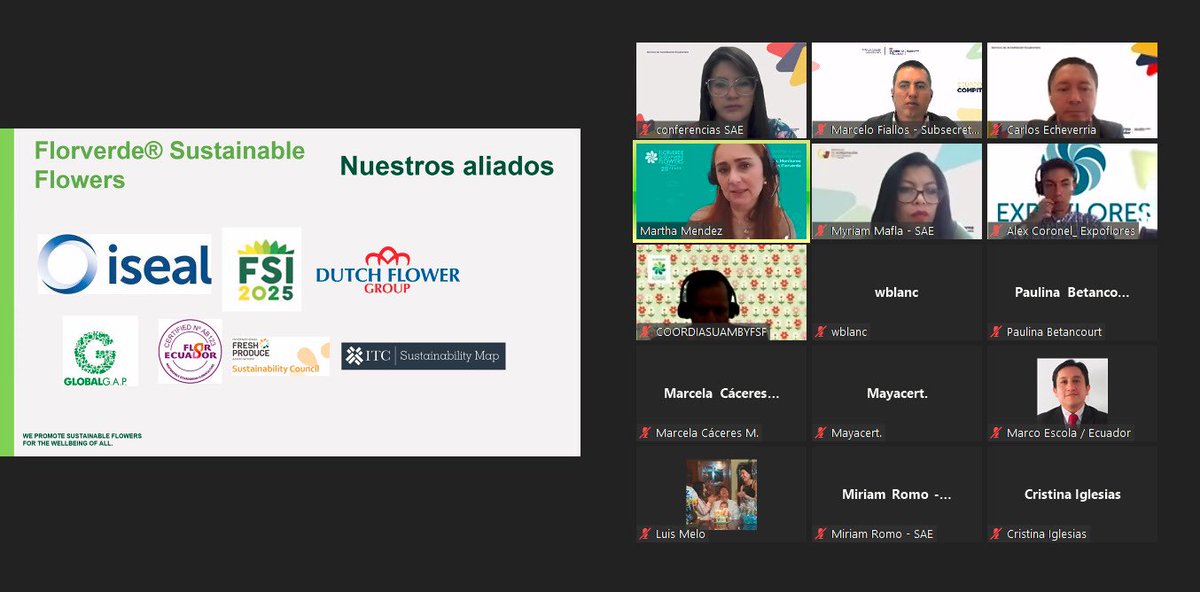1200x592 pixels.
Task: Click the muted mic icon beside Carlos Echeverria
Action: (997, 130)
